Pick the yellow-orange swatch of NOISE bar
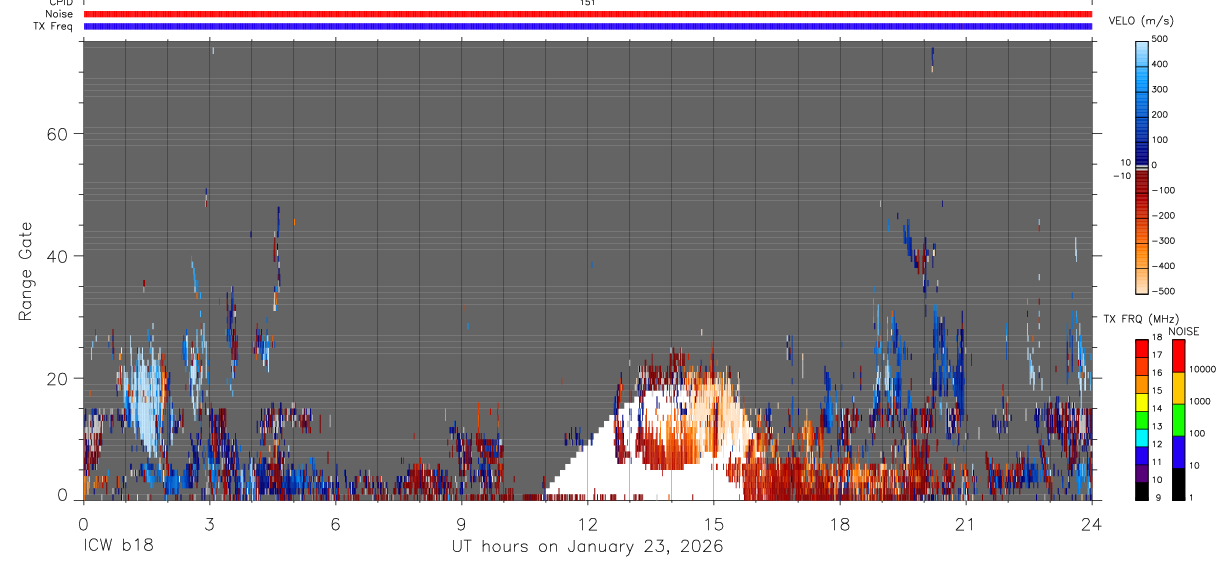This screenshot has width=1228, height=567. [1179, 388]
